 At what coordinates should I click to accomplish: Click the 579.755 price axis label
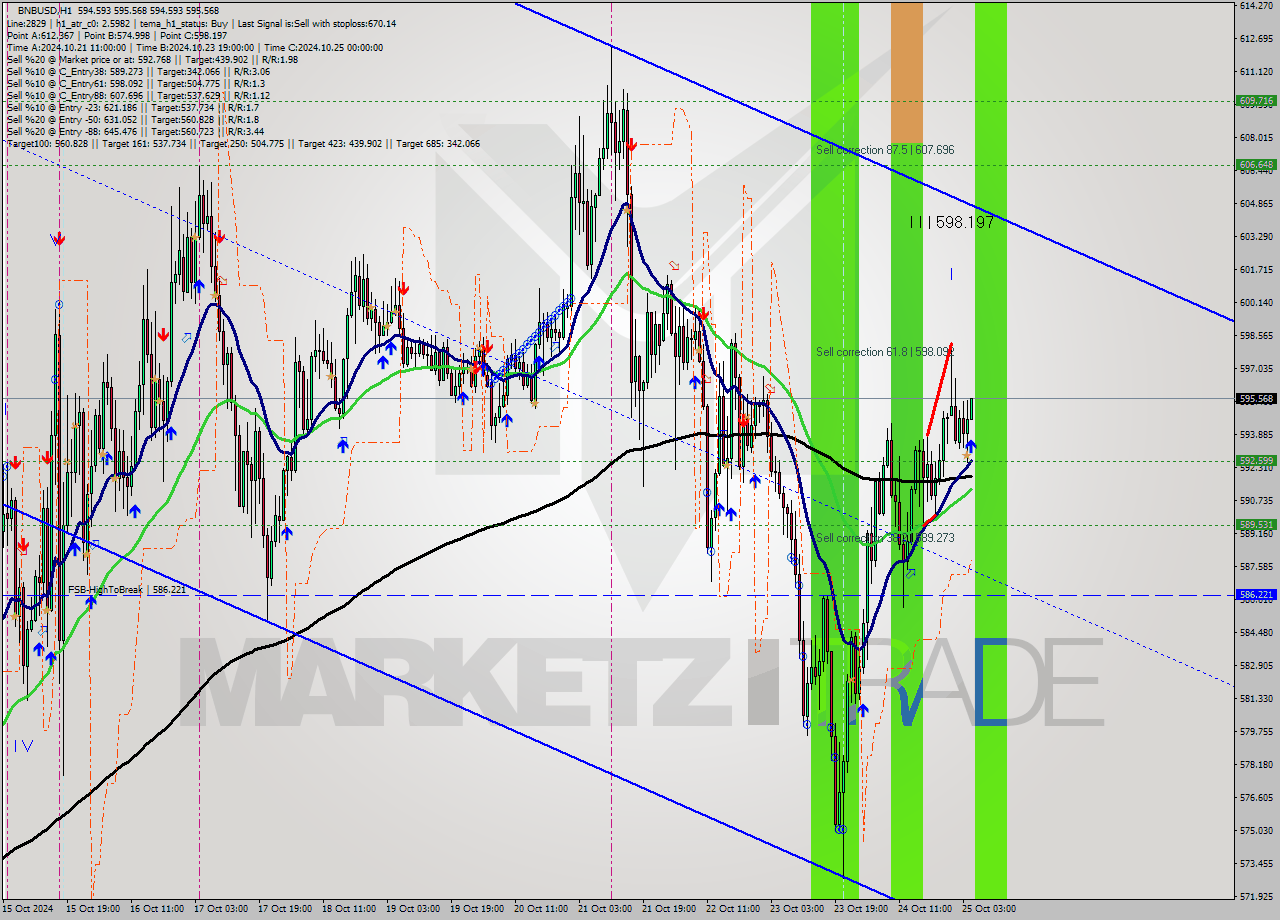click(1256, 731)
